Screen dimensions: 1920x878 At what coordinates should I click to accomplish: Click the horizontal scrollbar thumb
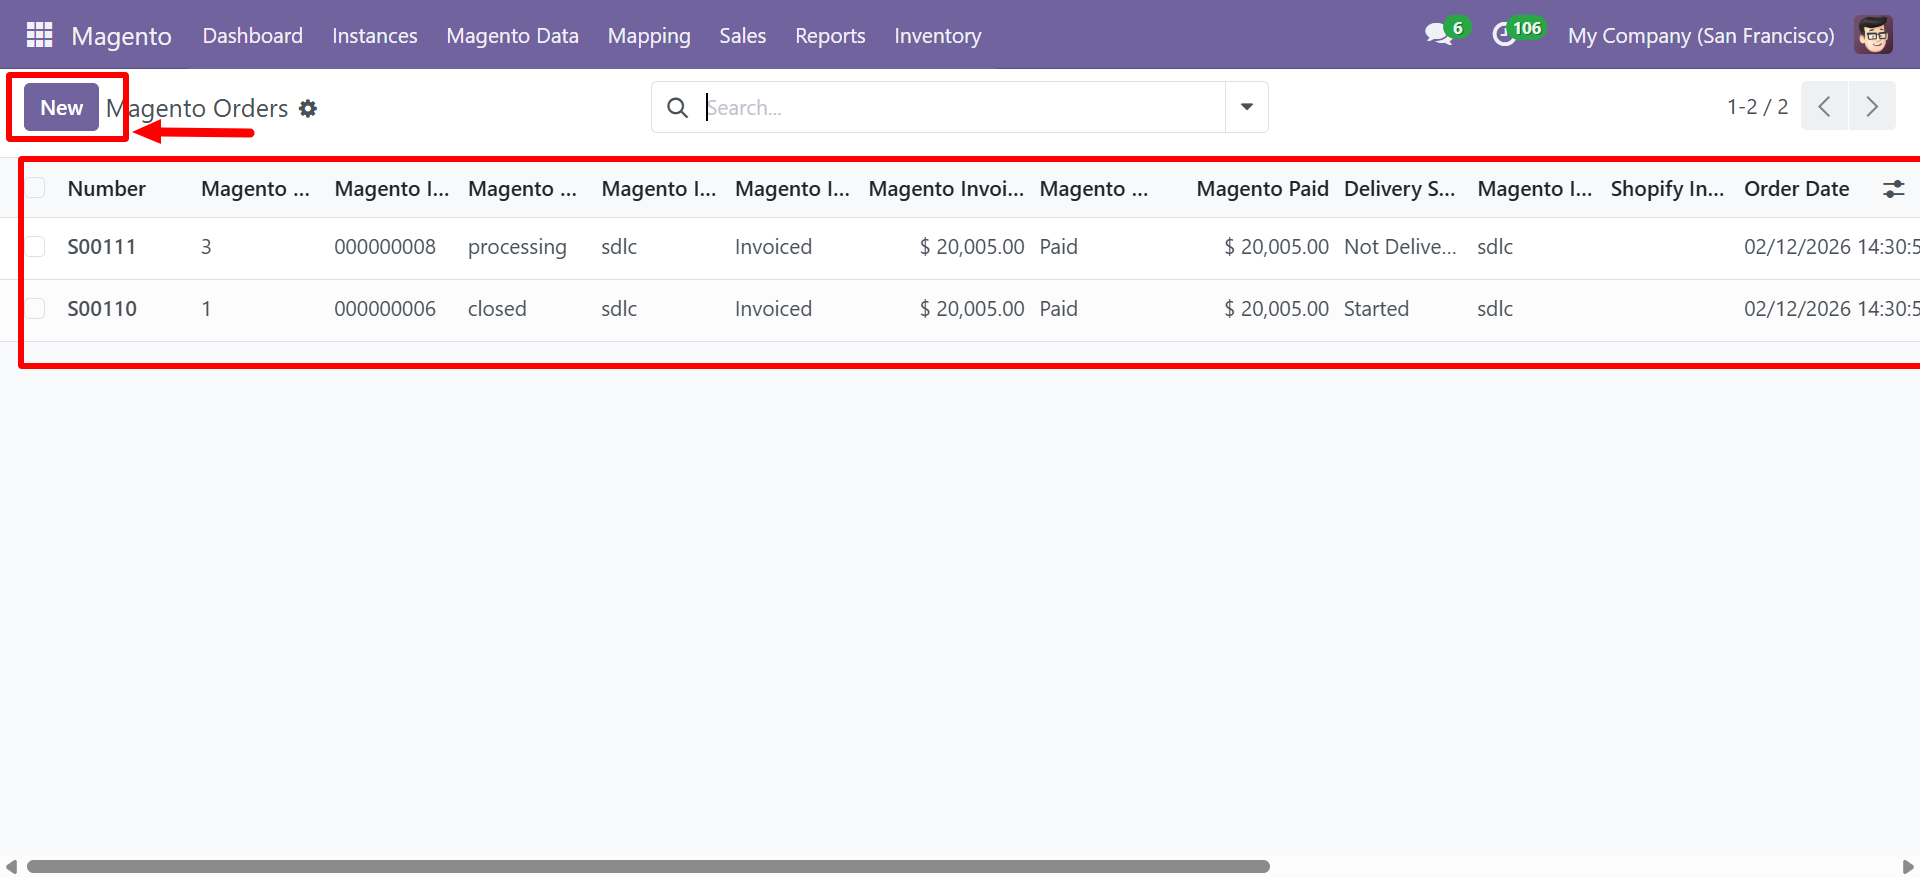[x=648, y=867]
